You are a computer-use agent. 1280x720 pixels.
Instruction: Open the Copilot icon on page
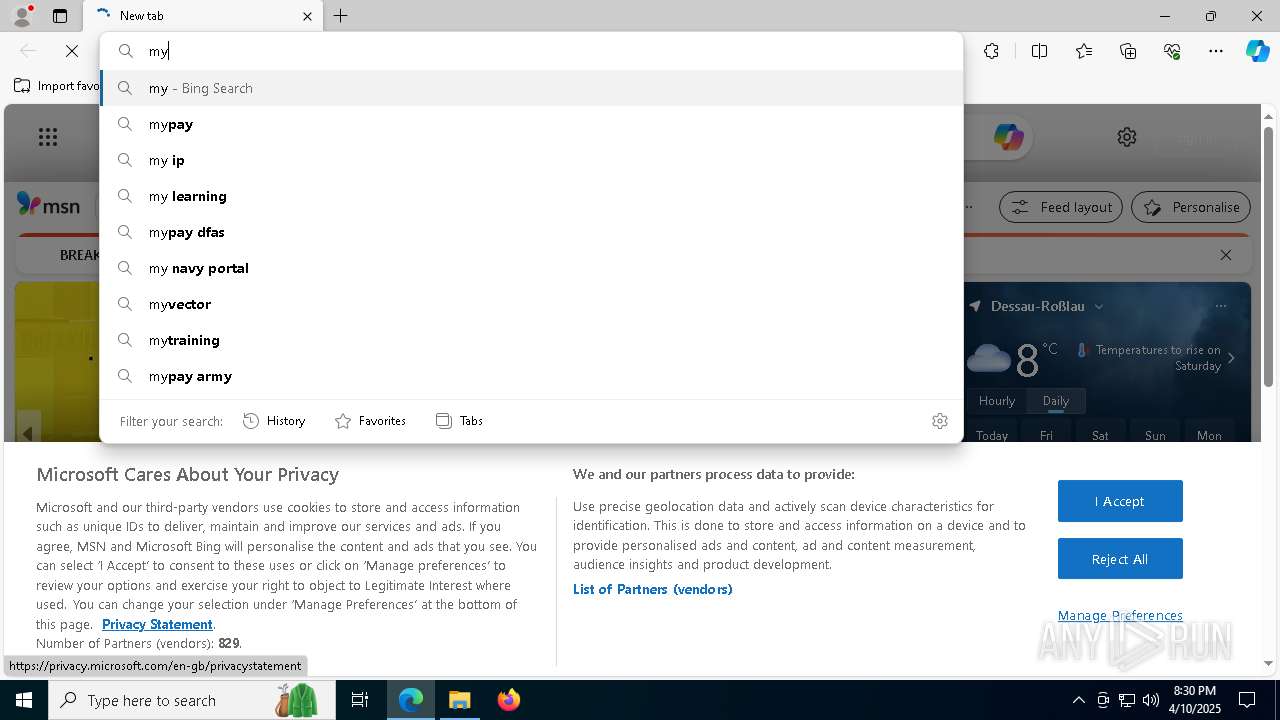point(1008,137)
